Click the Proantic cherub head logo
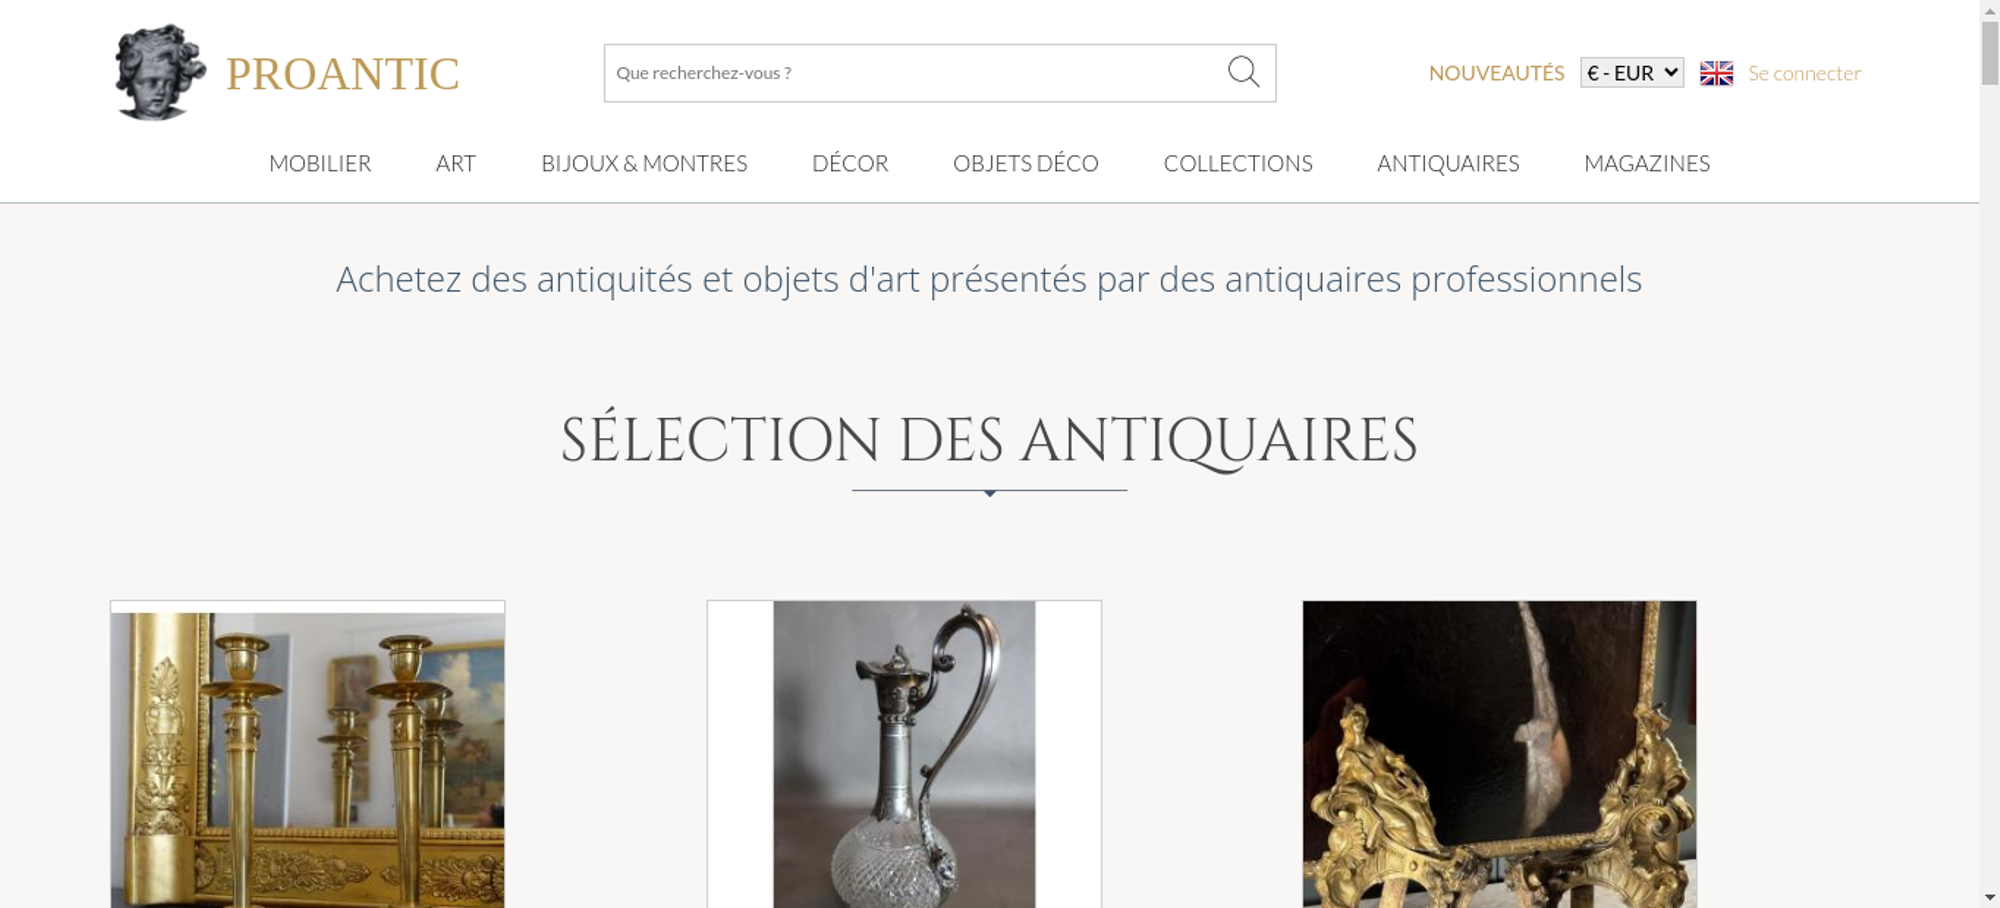Image resolution: width=2000 pixels, height=908 pixels. pos(160,72)
